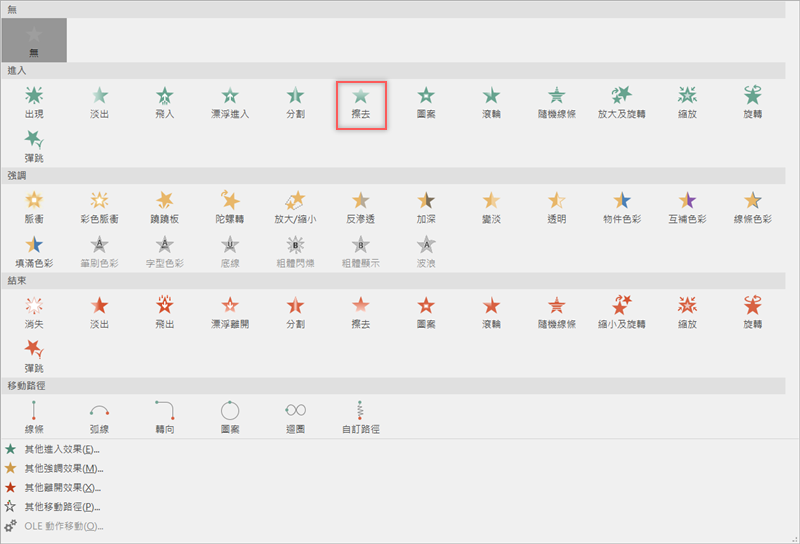Screen dimensions: 800x544
Task: Select the 透明 transparency emphasis effect
Action: (557, 207)
